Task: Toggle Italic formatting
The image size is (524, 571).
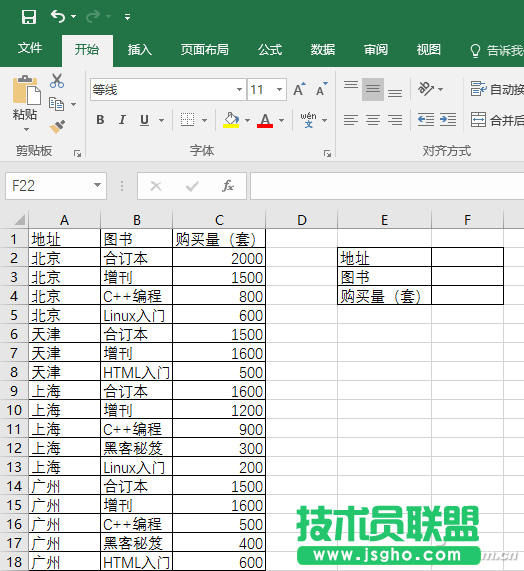Action: (122, 120)
